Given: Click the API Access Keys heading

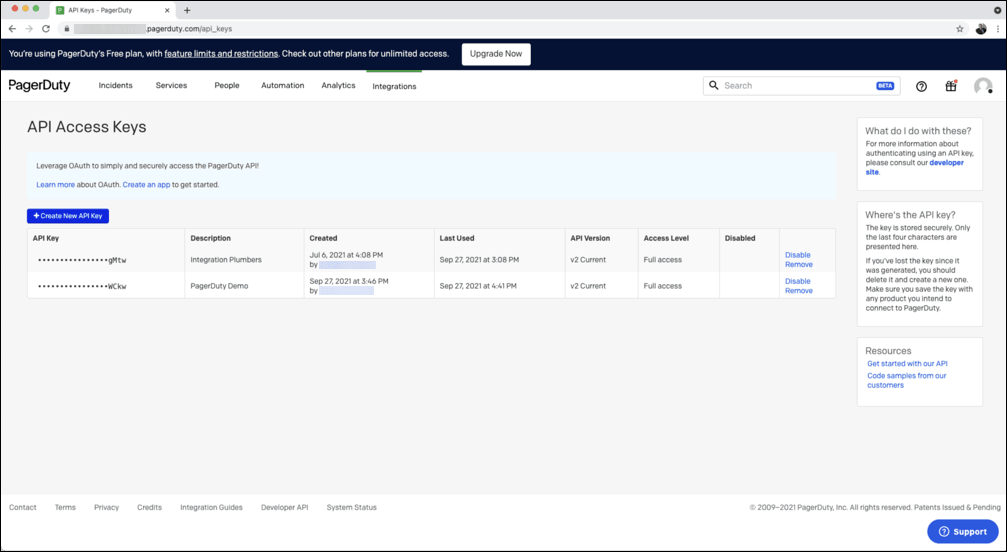Looking at the screenshot, I should pos(87,127).
